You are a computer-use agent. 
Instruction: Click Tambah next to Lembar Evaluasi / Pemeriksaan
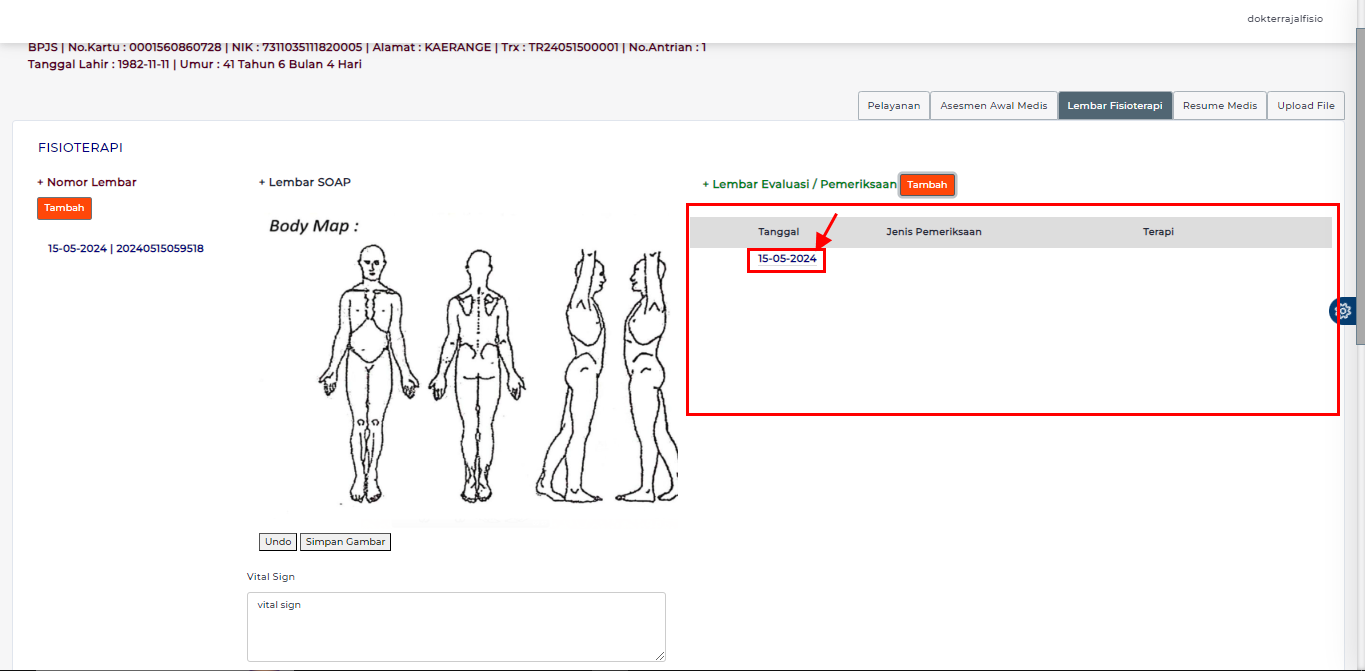(926, 184)
